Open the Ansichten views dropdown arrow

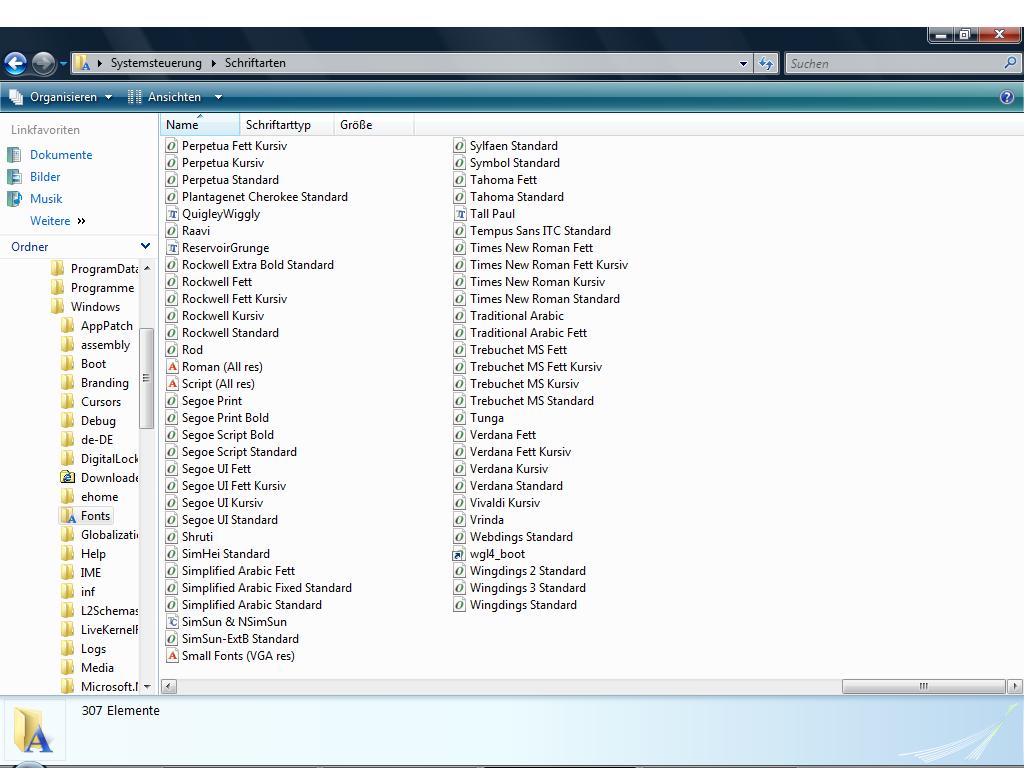[x=218, y=97]
